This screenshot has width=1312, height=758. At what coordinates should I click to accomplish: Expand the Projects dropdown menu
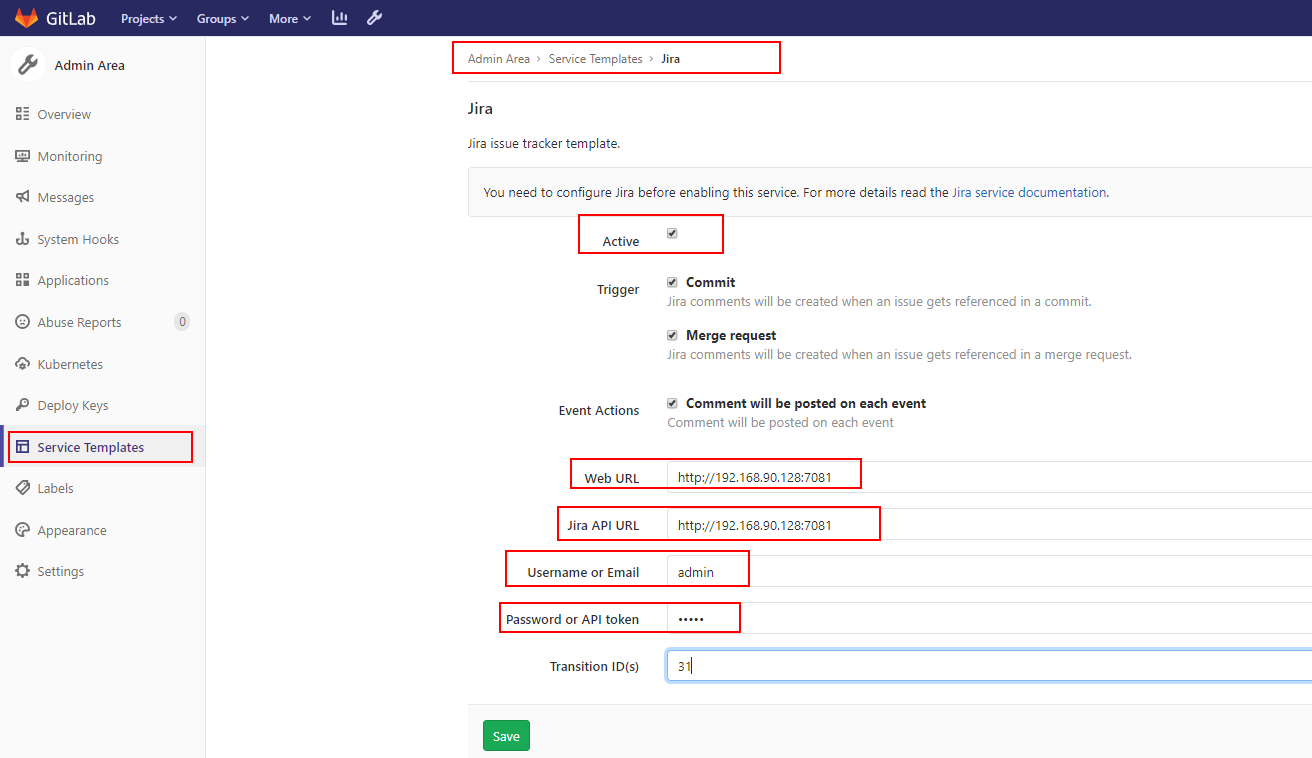pyautogui.click(x=149, y=18)
